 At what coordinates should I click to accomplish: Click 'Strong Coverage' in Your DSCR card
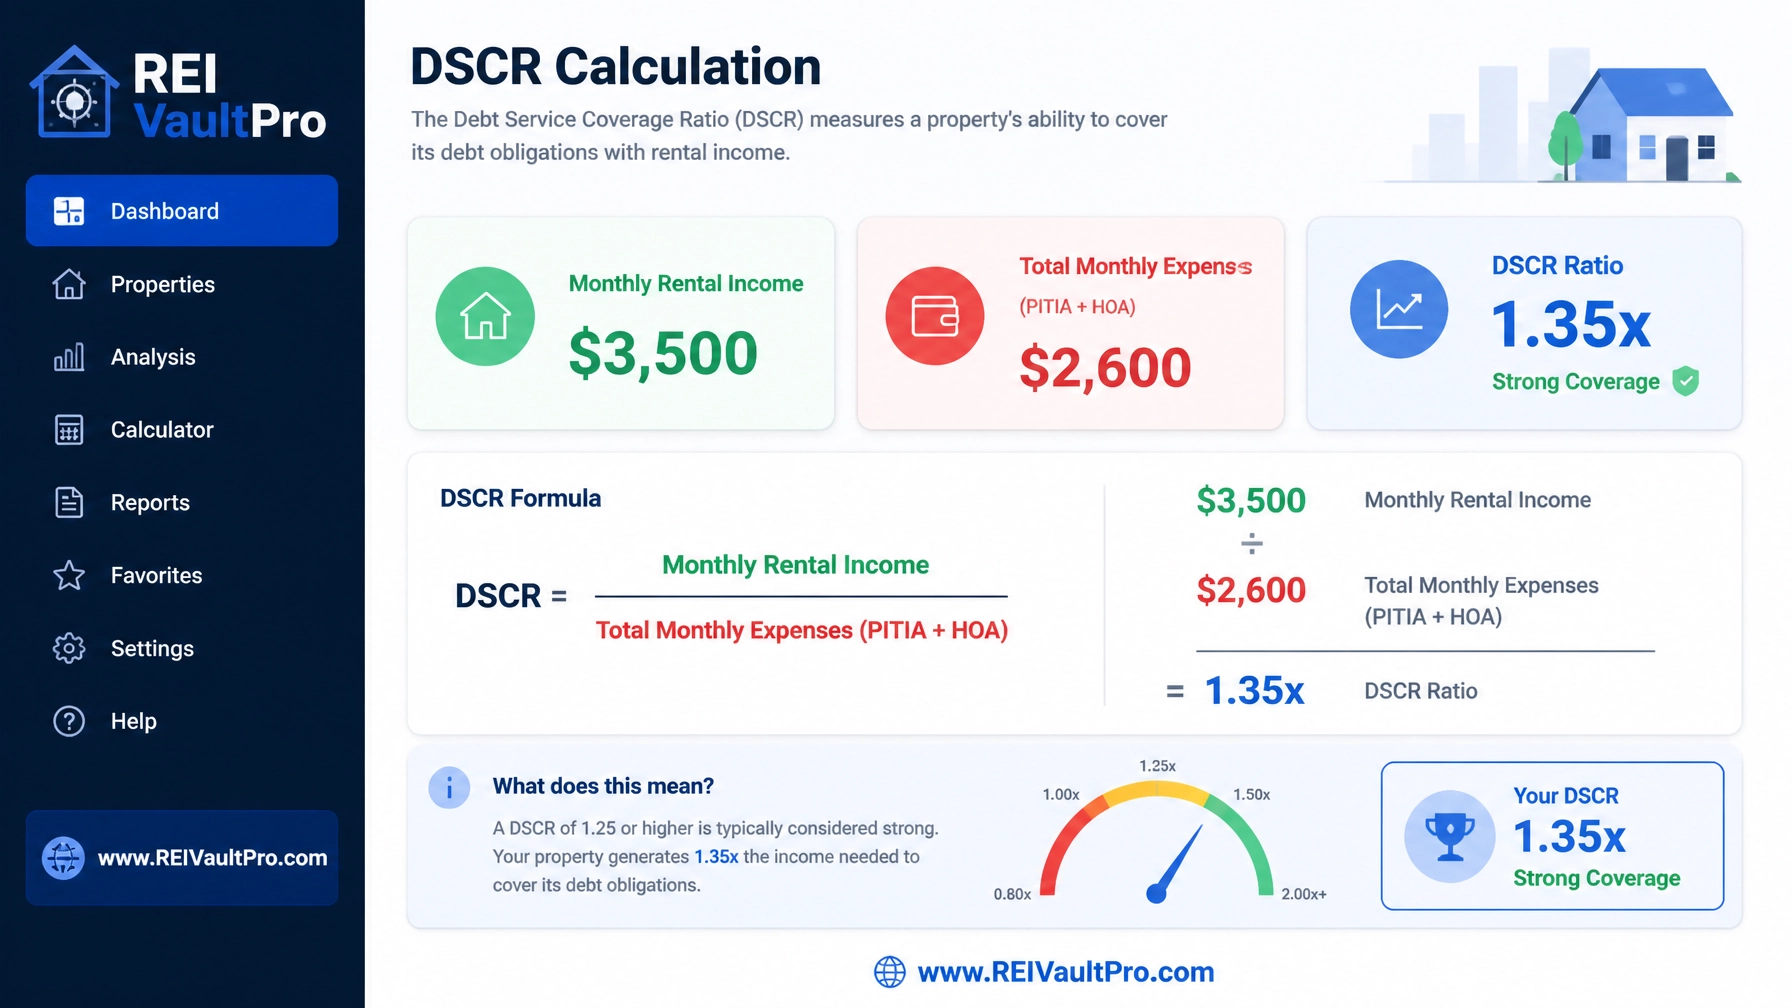pyautogui.click(x=1597, y=878)
